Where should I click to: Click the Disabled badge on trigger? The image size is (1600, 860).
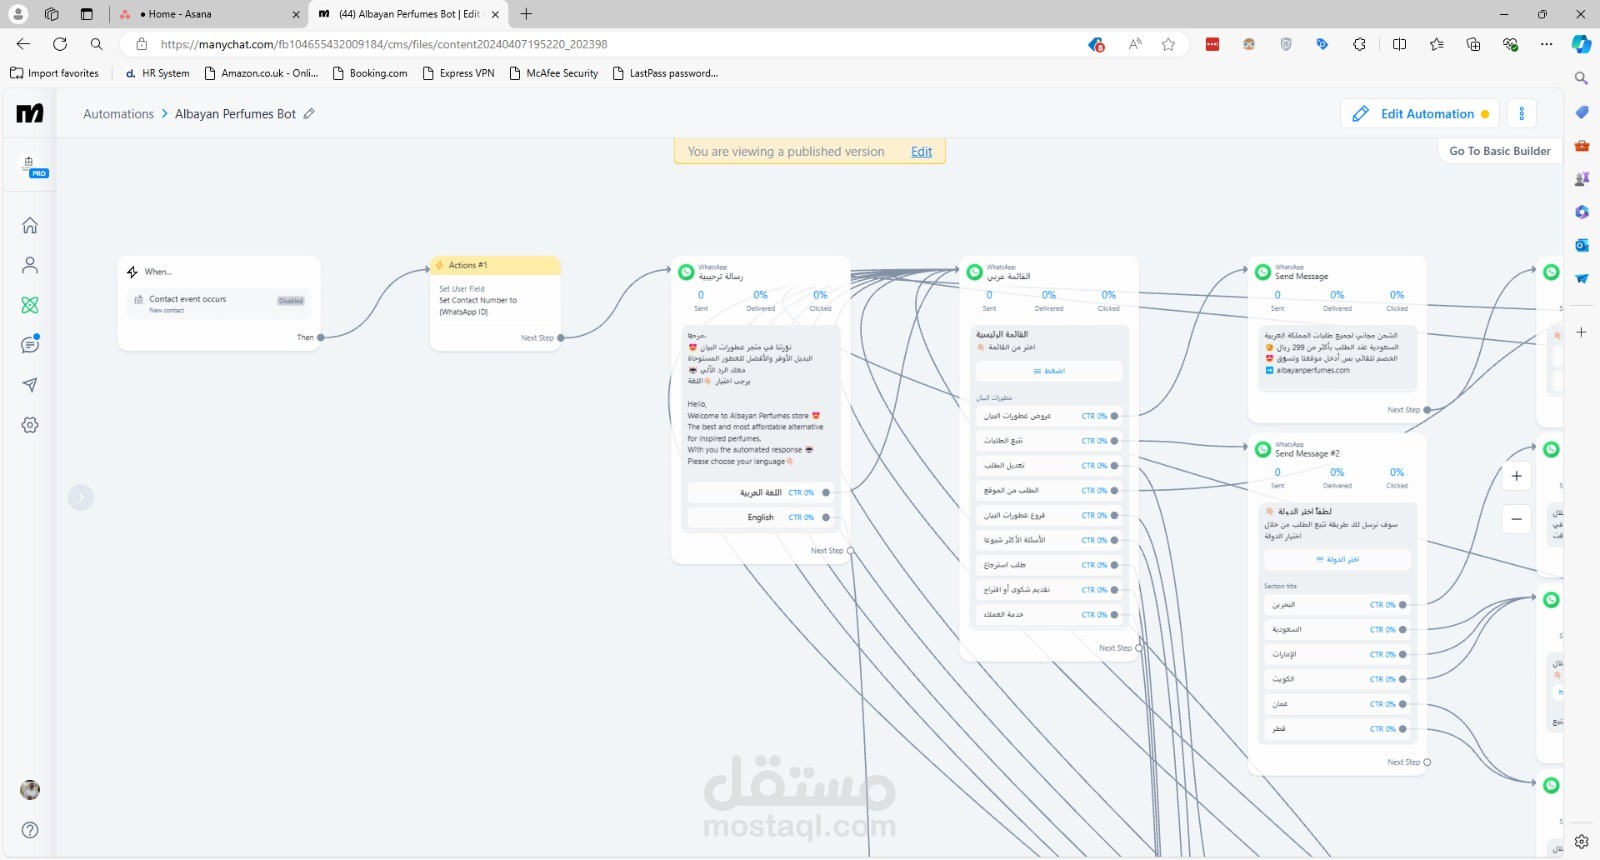291,300
